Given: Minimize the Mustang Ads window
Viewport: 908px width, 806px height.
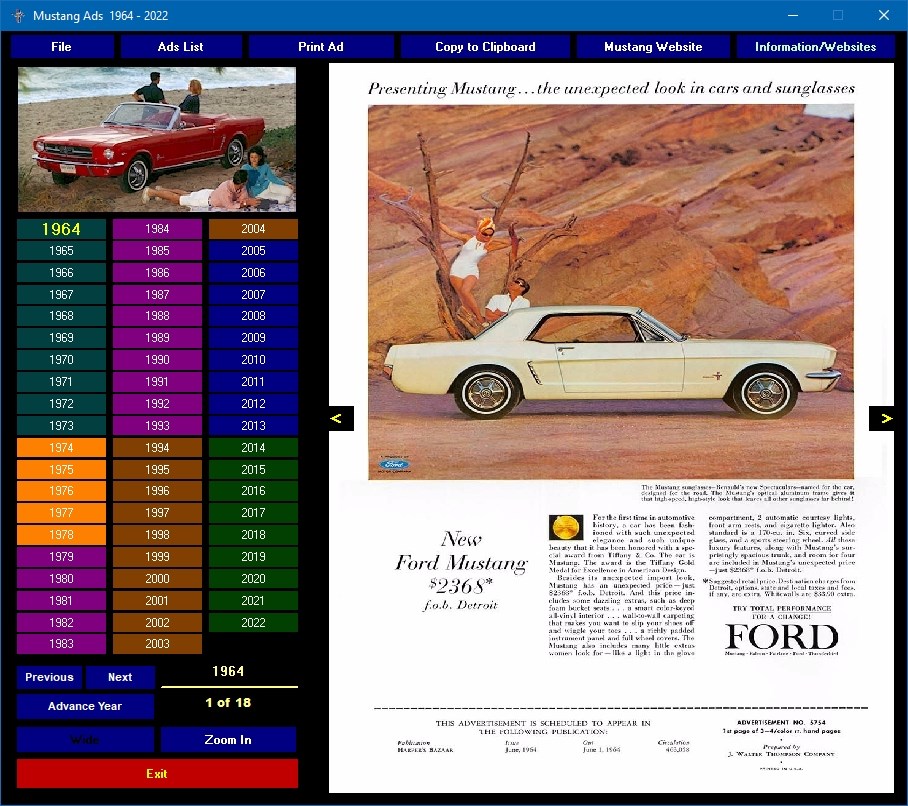Looking at the screenshot, I should 793,16.
